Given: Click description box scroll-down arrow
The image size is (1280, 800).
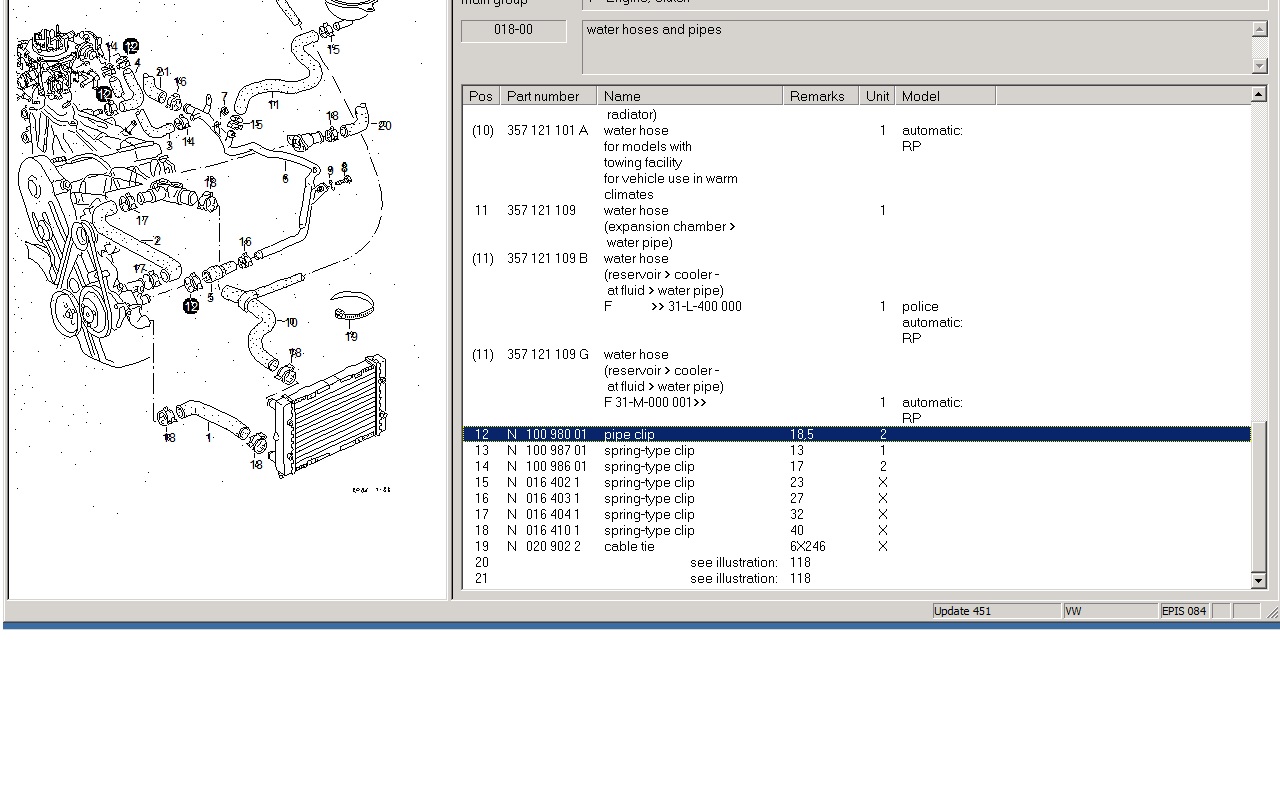Looking at the screenshot, I should coord(1260,66).
